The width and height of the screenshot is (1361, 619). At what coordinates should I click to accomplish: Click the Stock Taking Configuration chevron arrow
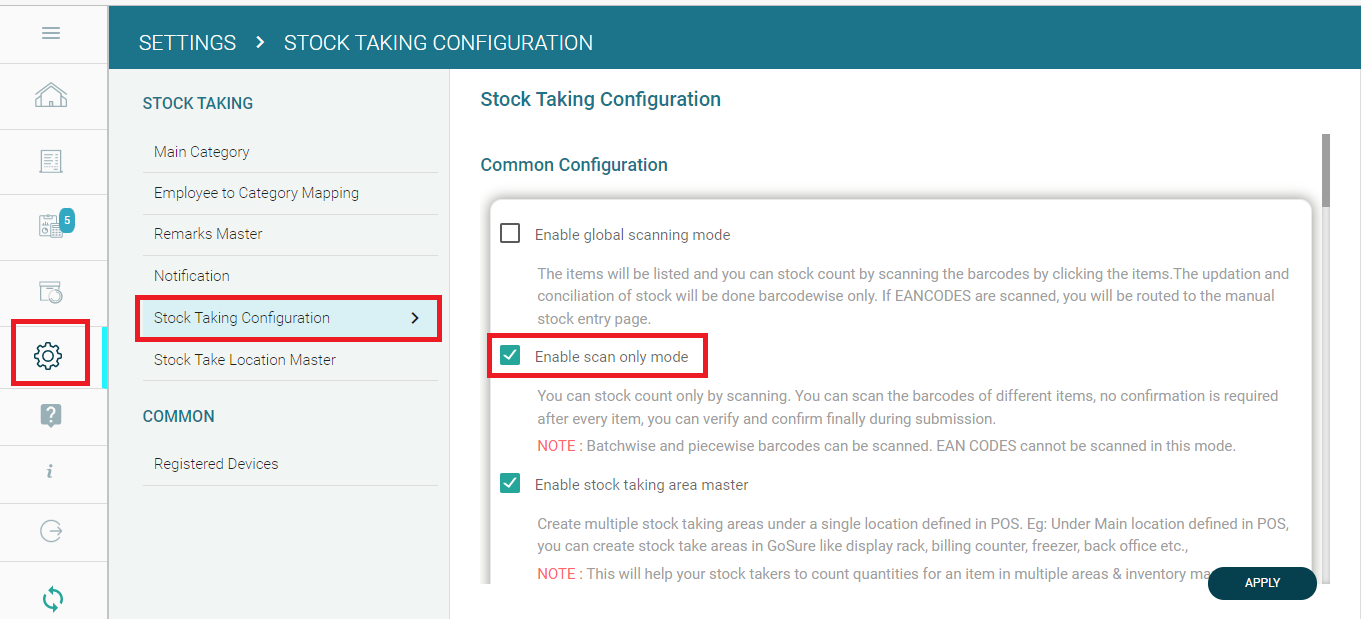[416, 318]
